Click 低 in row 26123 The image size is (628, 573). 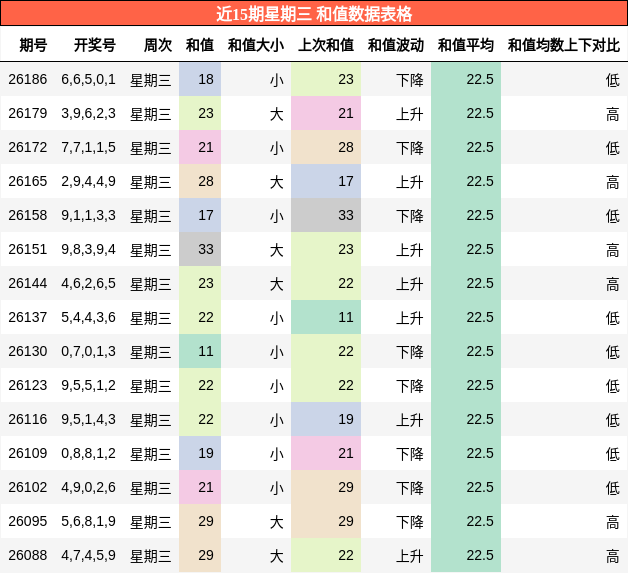click(x=613, y=386)
